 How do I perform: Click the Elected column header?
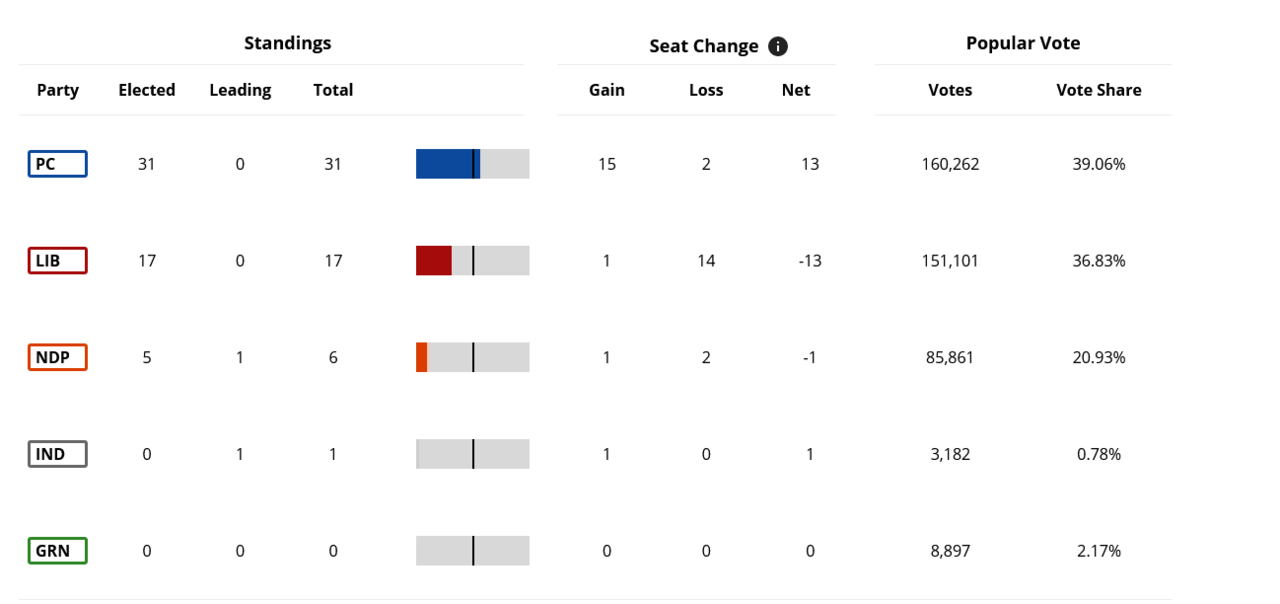coord(147,90)
